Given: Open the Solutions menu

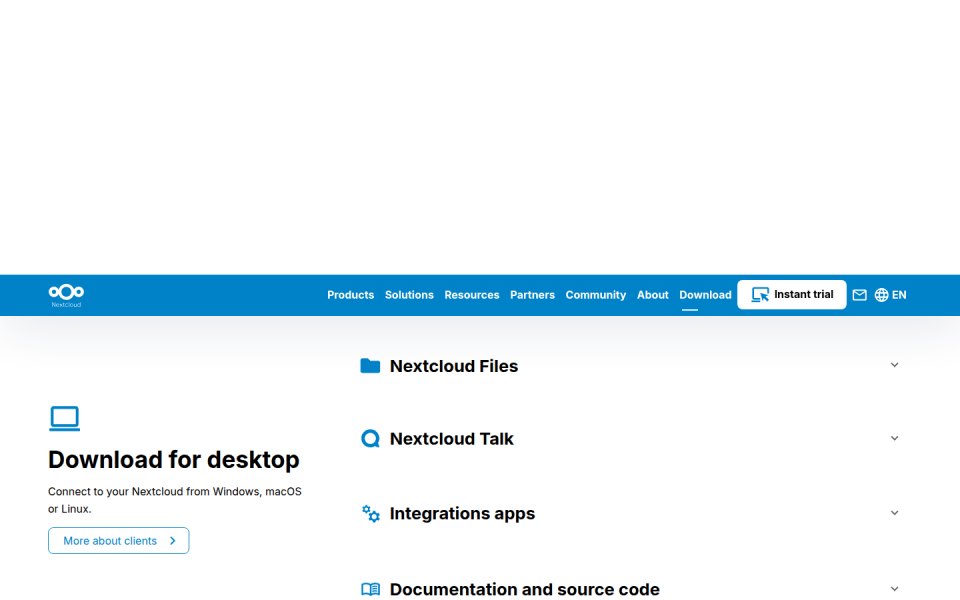Looking at the screenshot, I should coord(409,295).
